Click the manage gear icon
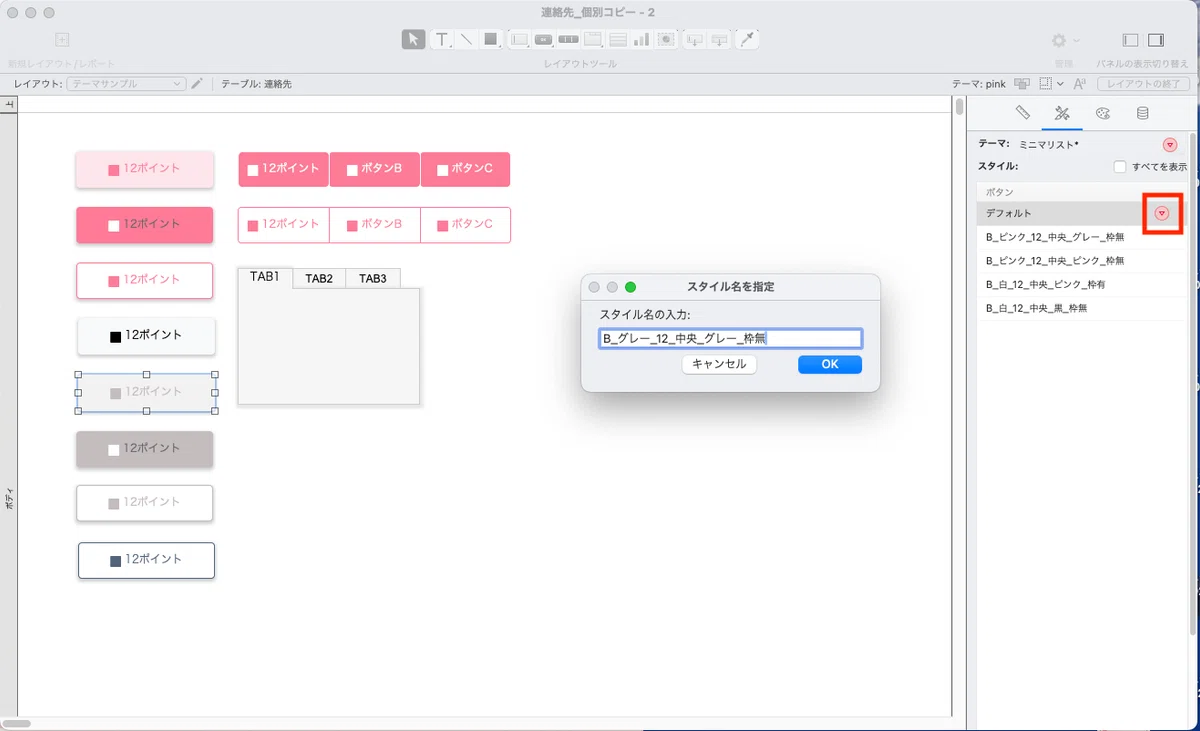The width and height of the screenshot is (1200, 731). click(x=1059, y=40)
